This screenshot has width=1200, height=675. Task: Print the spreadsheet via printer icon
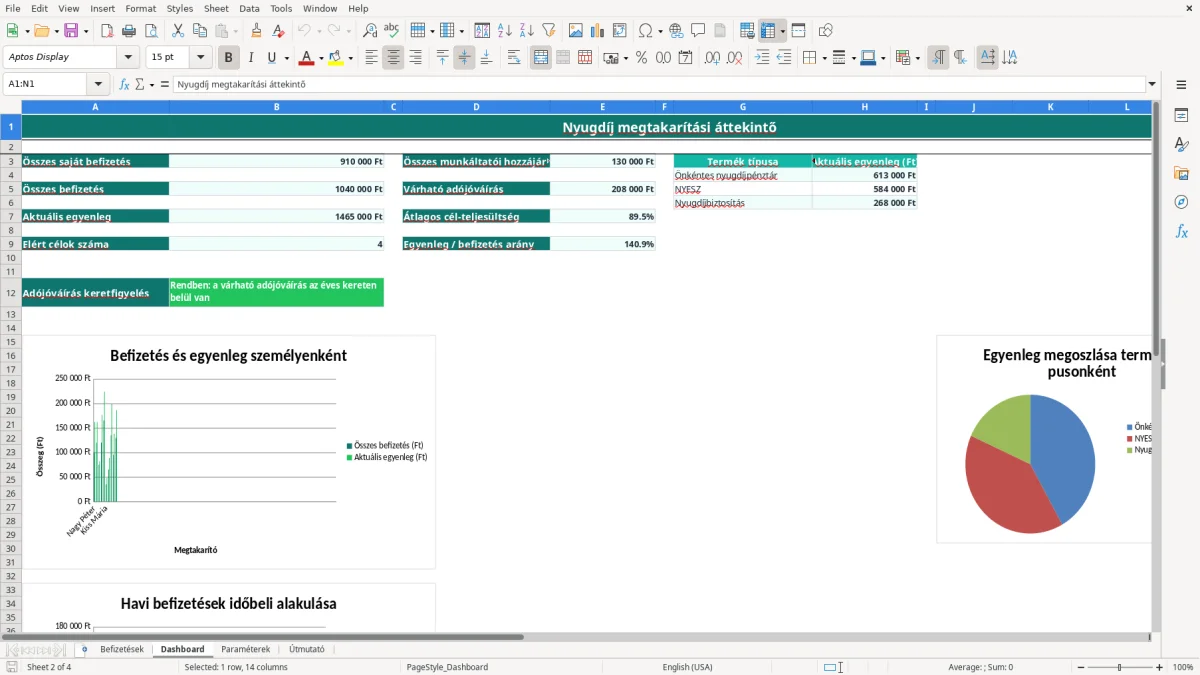129,31
